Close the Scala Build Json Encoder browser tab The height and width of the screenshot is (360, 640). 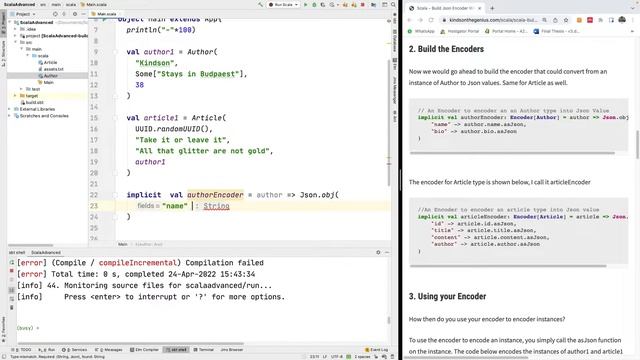click(x=480, y=8)
